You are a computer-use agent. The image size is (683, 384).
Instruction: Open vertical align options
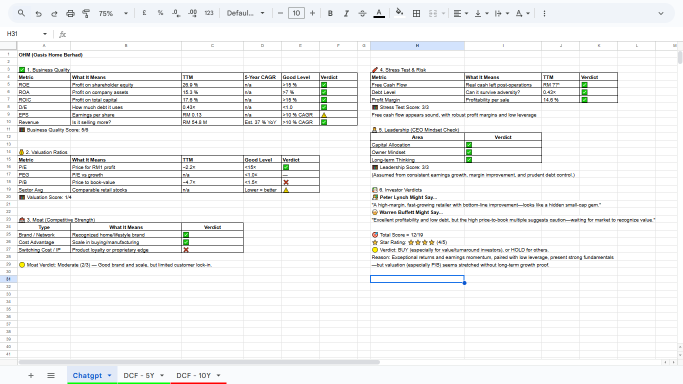click(x=481, y=13)
